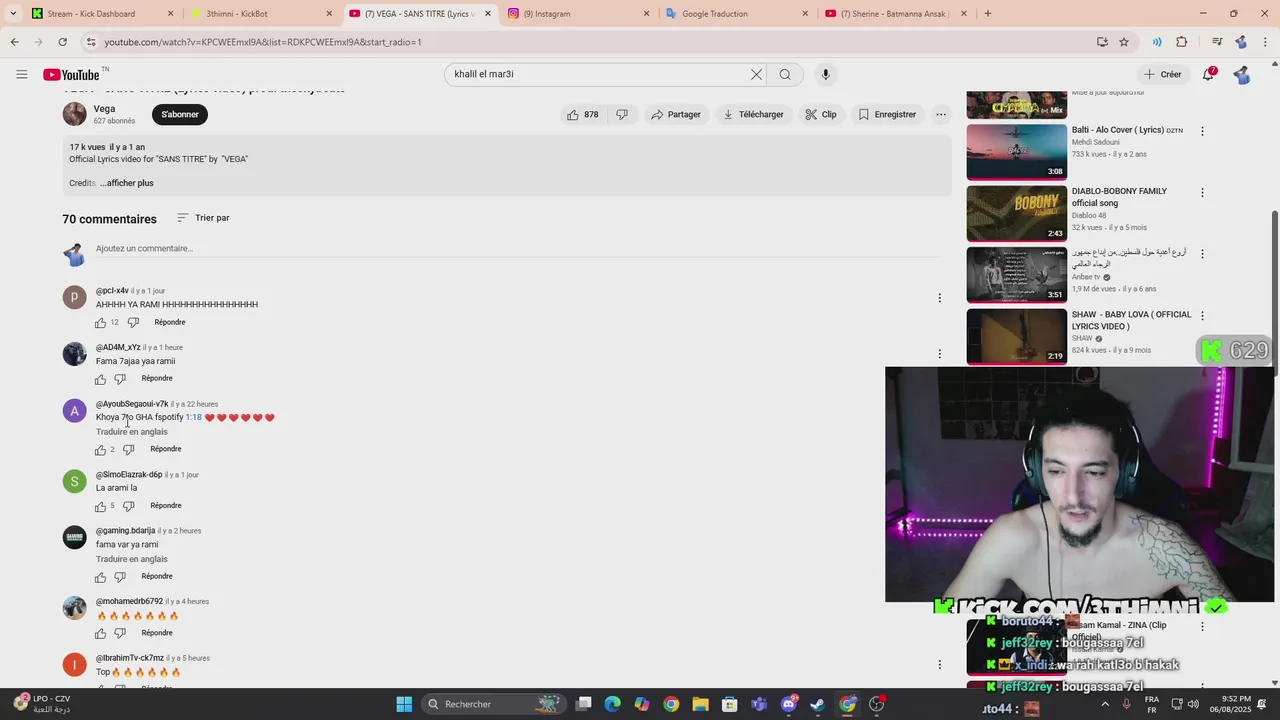Click the Ajoutez un commentaire field
This screenshot has width=1280, height=720.
tap(516, 249)
